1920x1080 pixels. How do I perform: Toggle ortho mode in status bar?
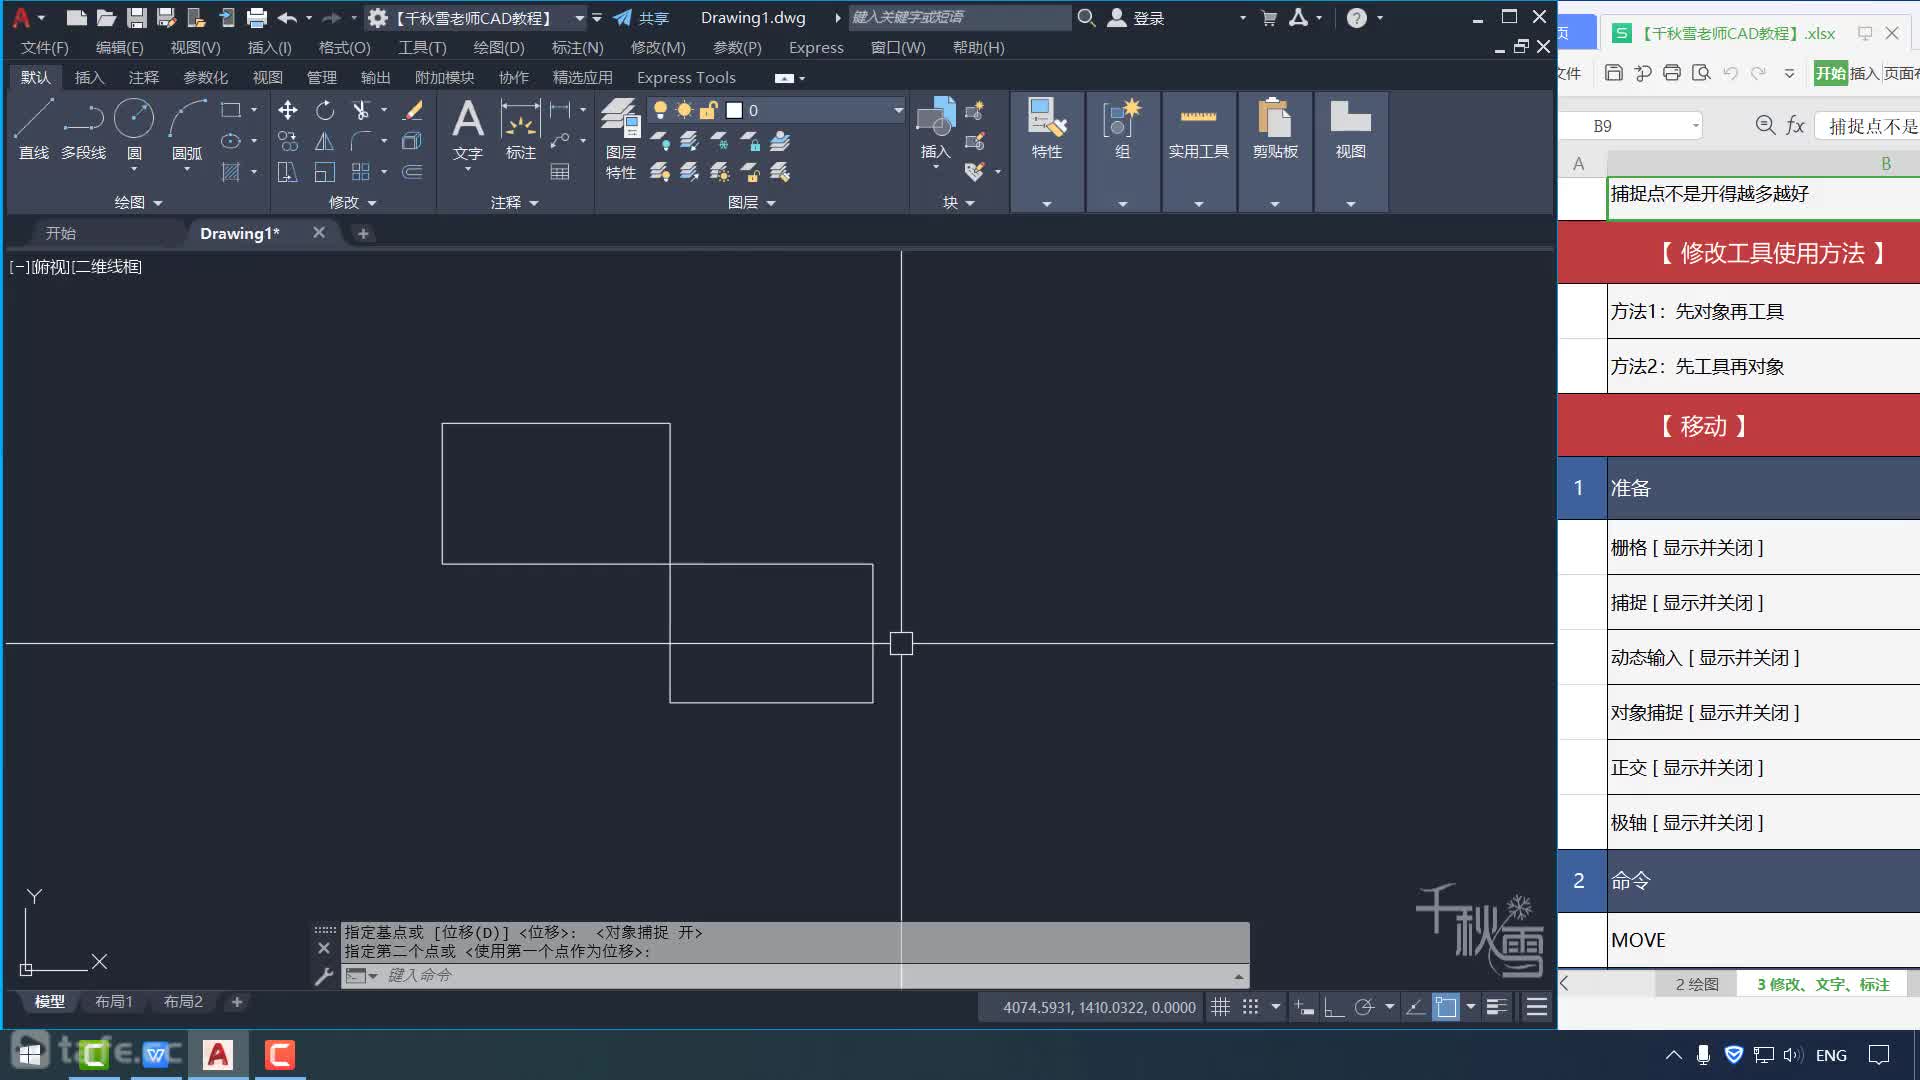tap(1334, 1007)
